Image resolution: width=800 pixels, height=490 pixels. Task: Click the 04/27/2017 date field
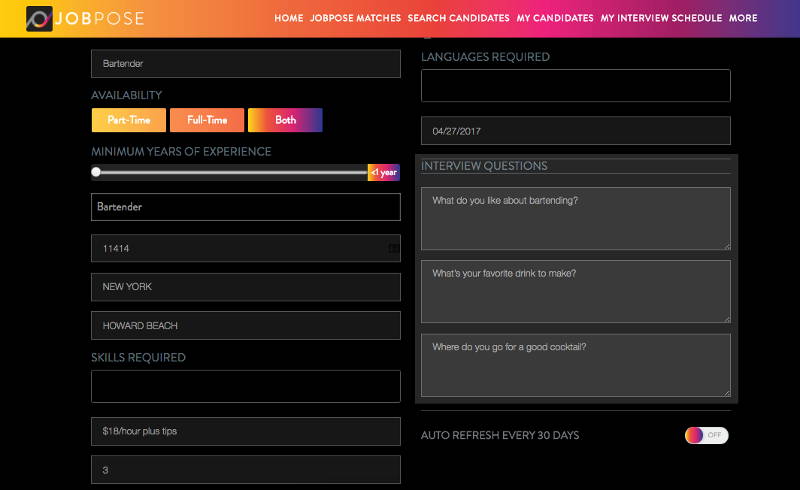(576, 131)
